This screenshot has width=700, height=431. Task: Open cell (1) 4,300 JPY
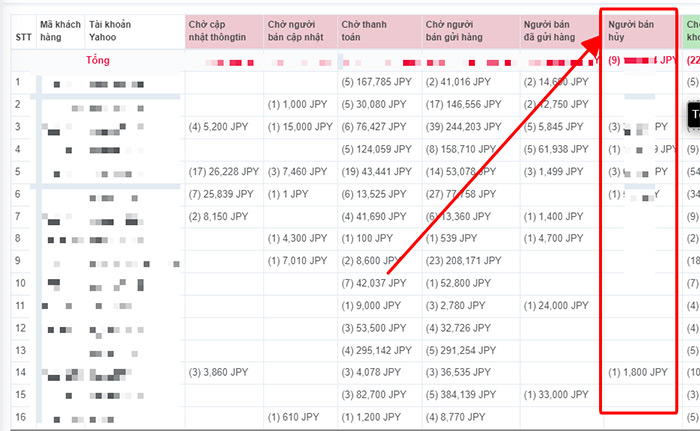tap(298, 239)
